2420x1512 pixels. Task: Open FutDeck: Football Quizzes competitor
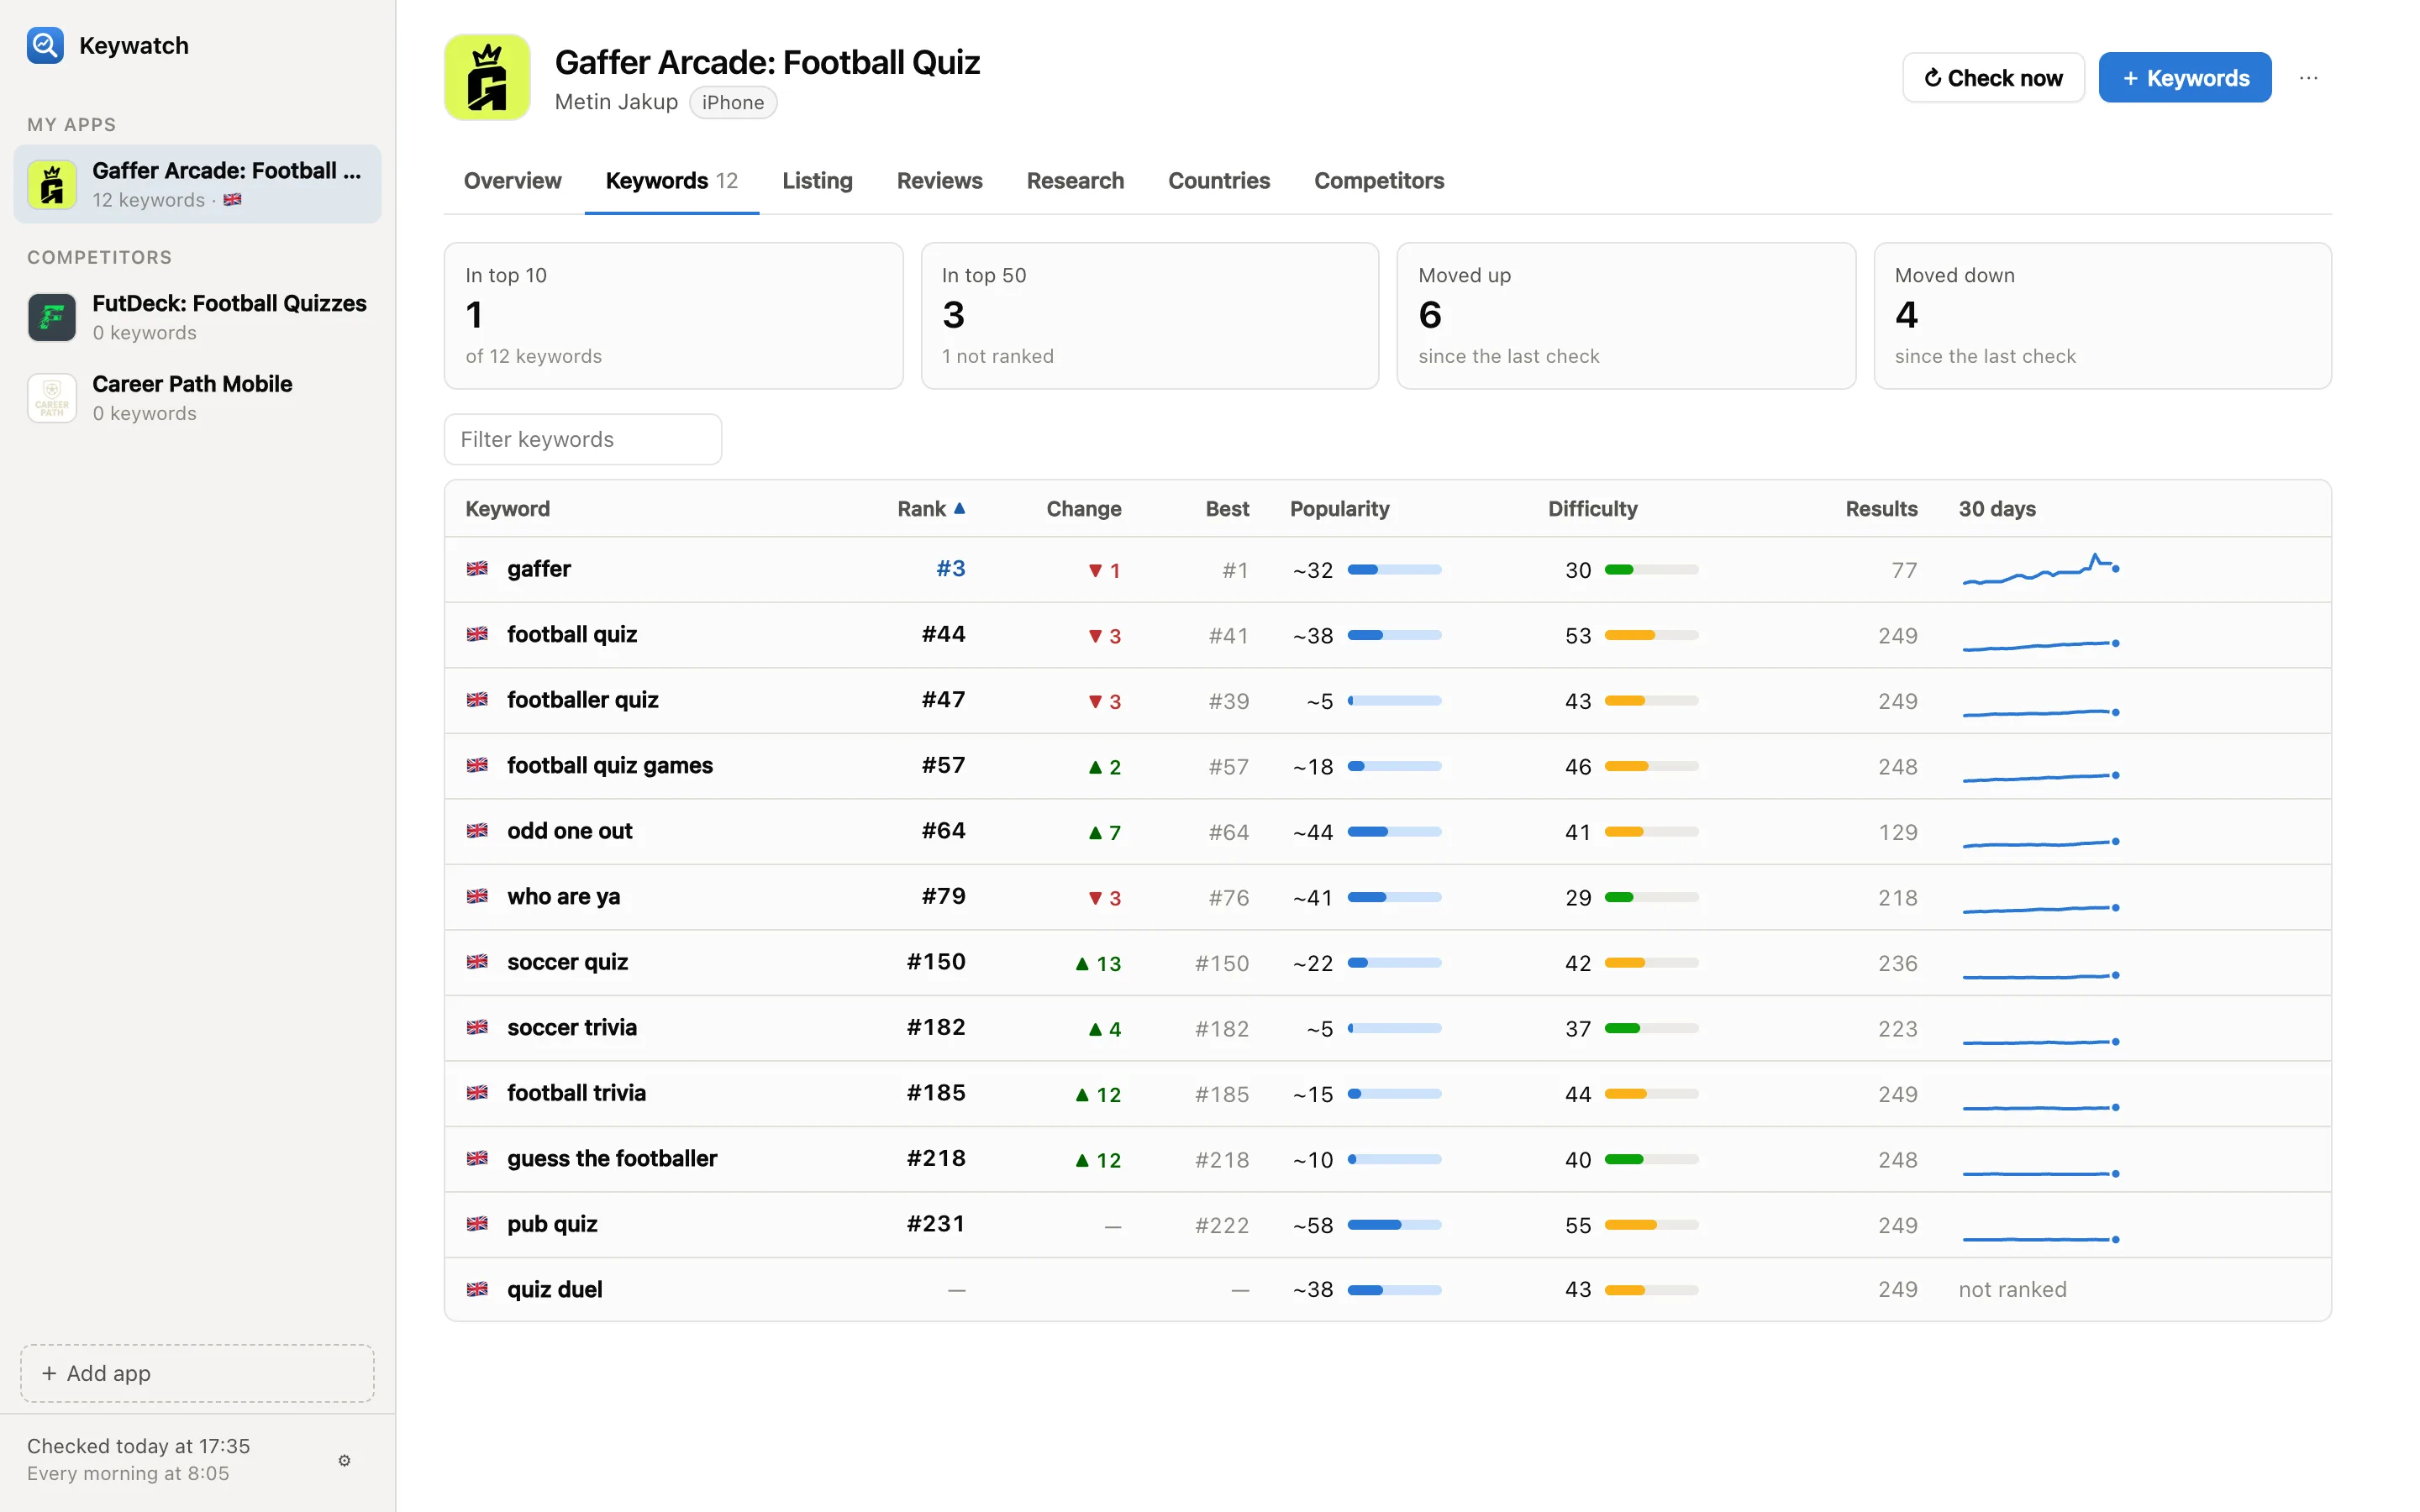pos(197,317)
